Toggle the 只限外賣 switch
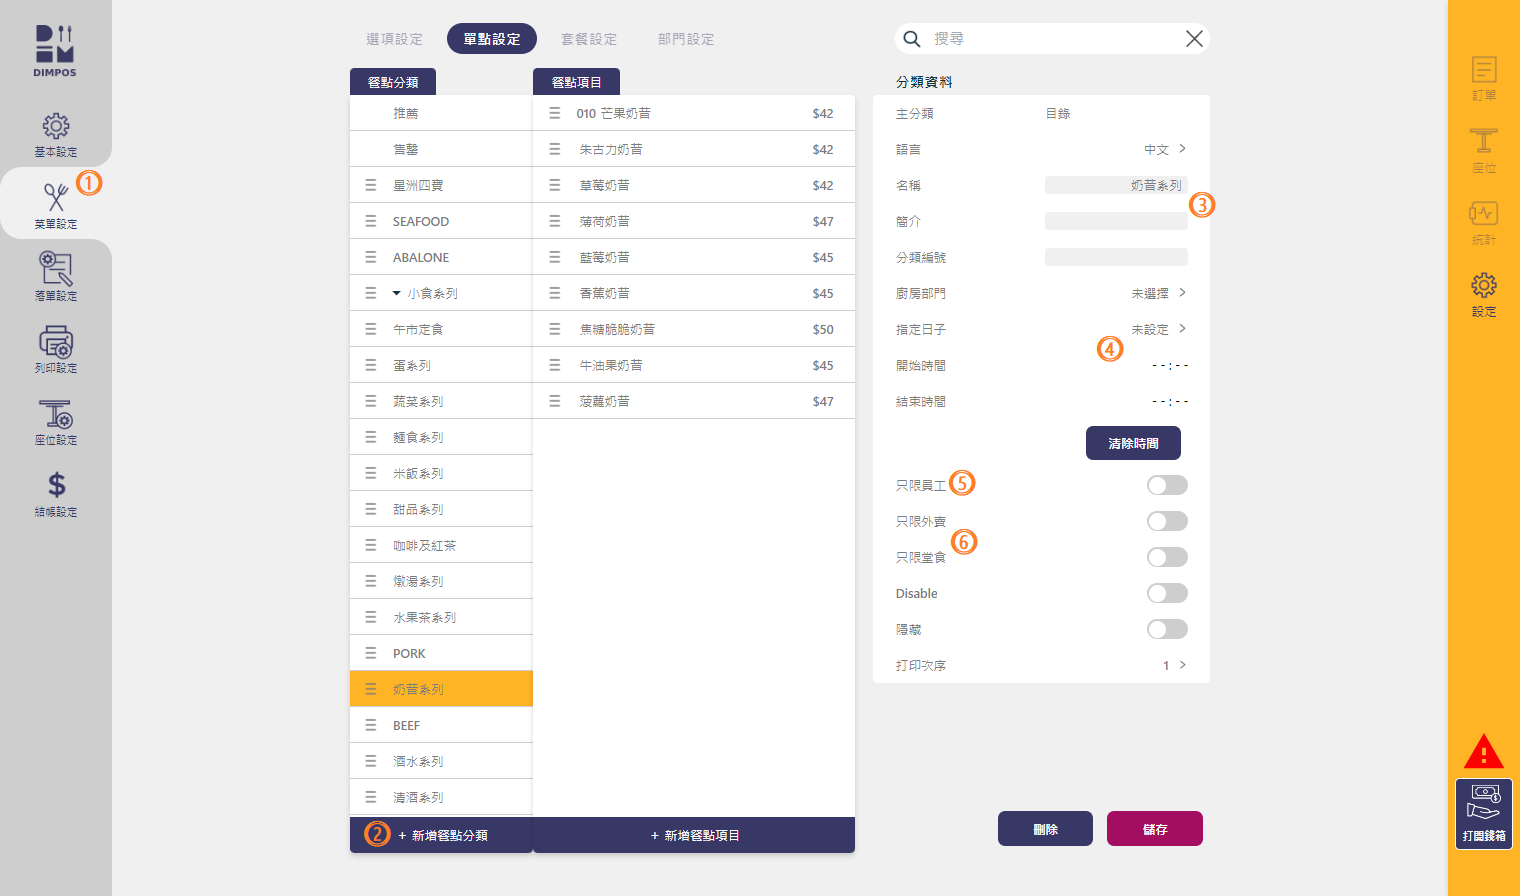 [x=1167, y=521]
